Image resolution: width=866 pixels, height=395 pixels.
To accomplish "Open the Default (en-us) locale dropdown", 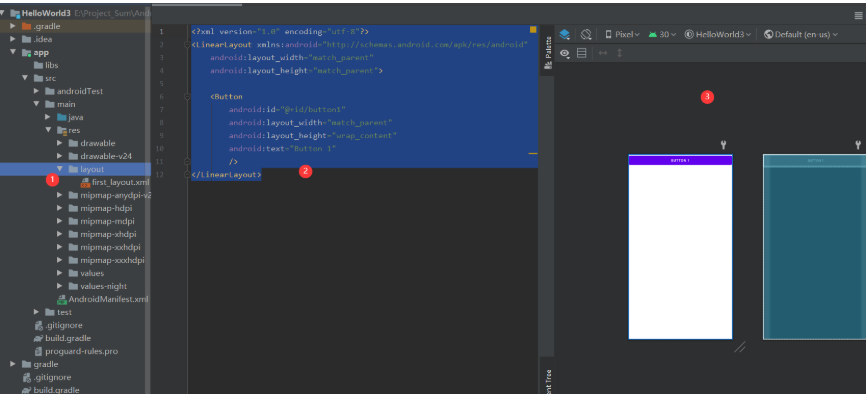I will [x=801, y=34].
